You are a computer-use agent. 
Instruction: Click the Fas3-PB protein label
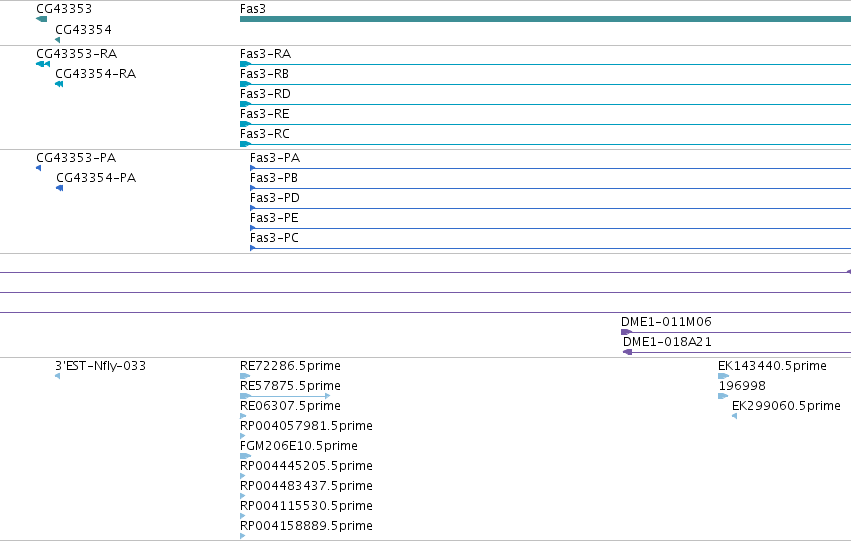274,178
